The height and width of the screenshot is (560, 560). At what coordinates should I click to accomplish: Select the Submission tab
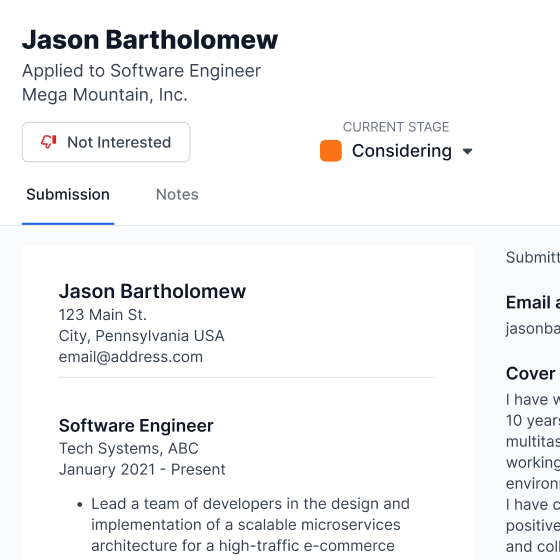[x=68, y=195]
